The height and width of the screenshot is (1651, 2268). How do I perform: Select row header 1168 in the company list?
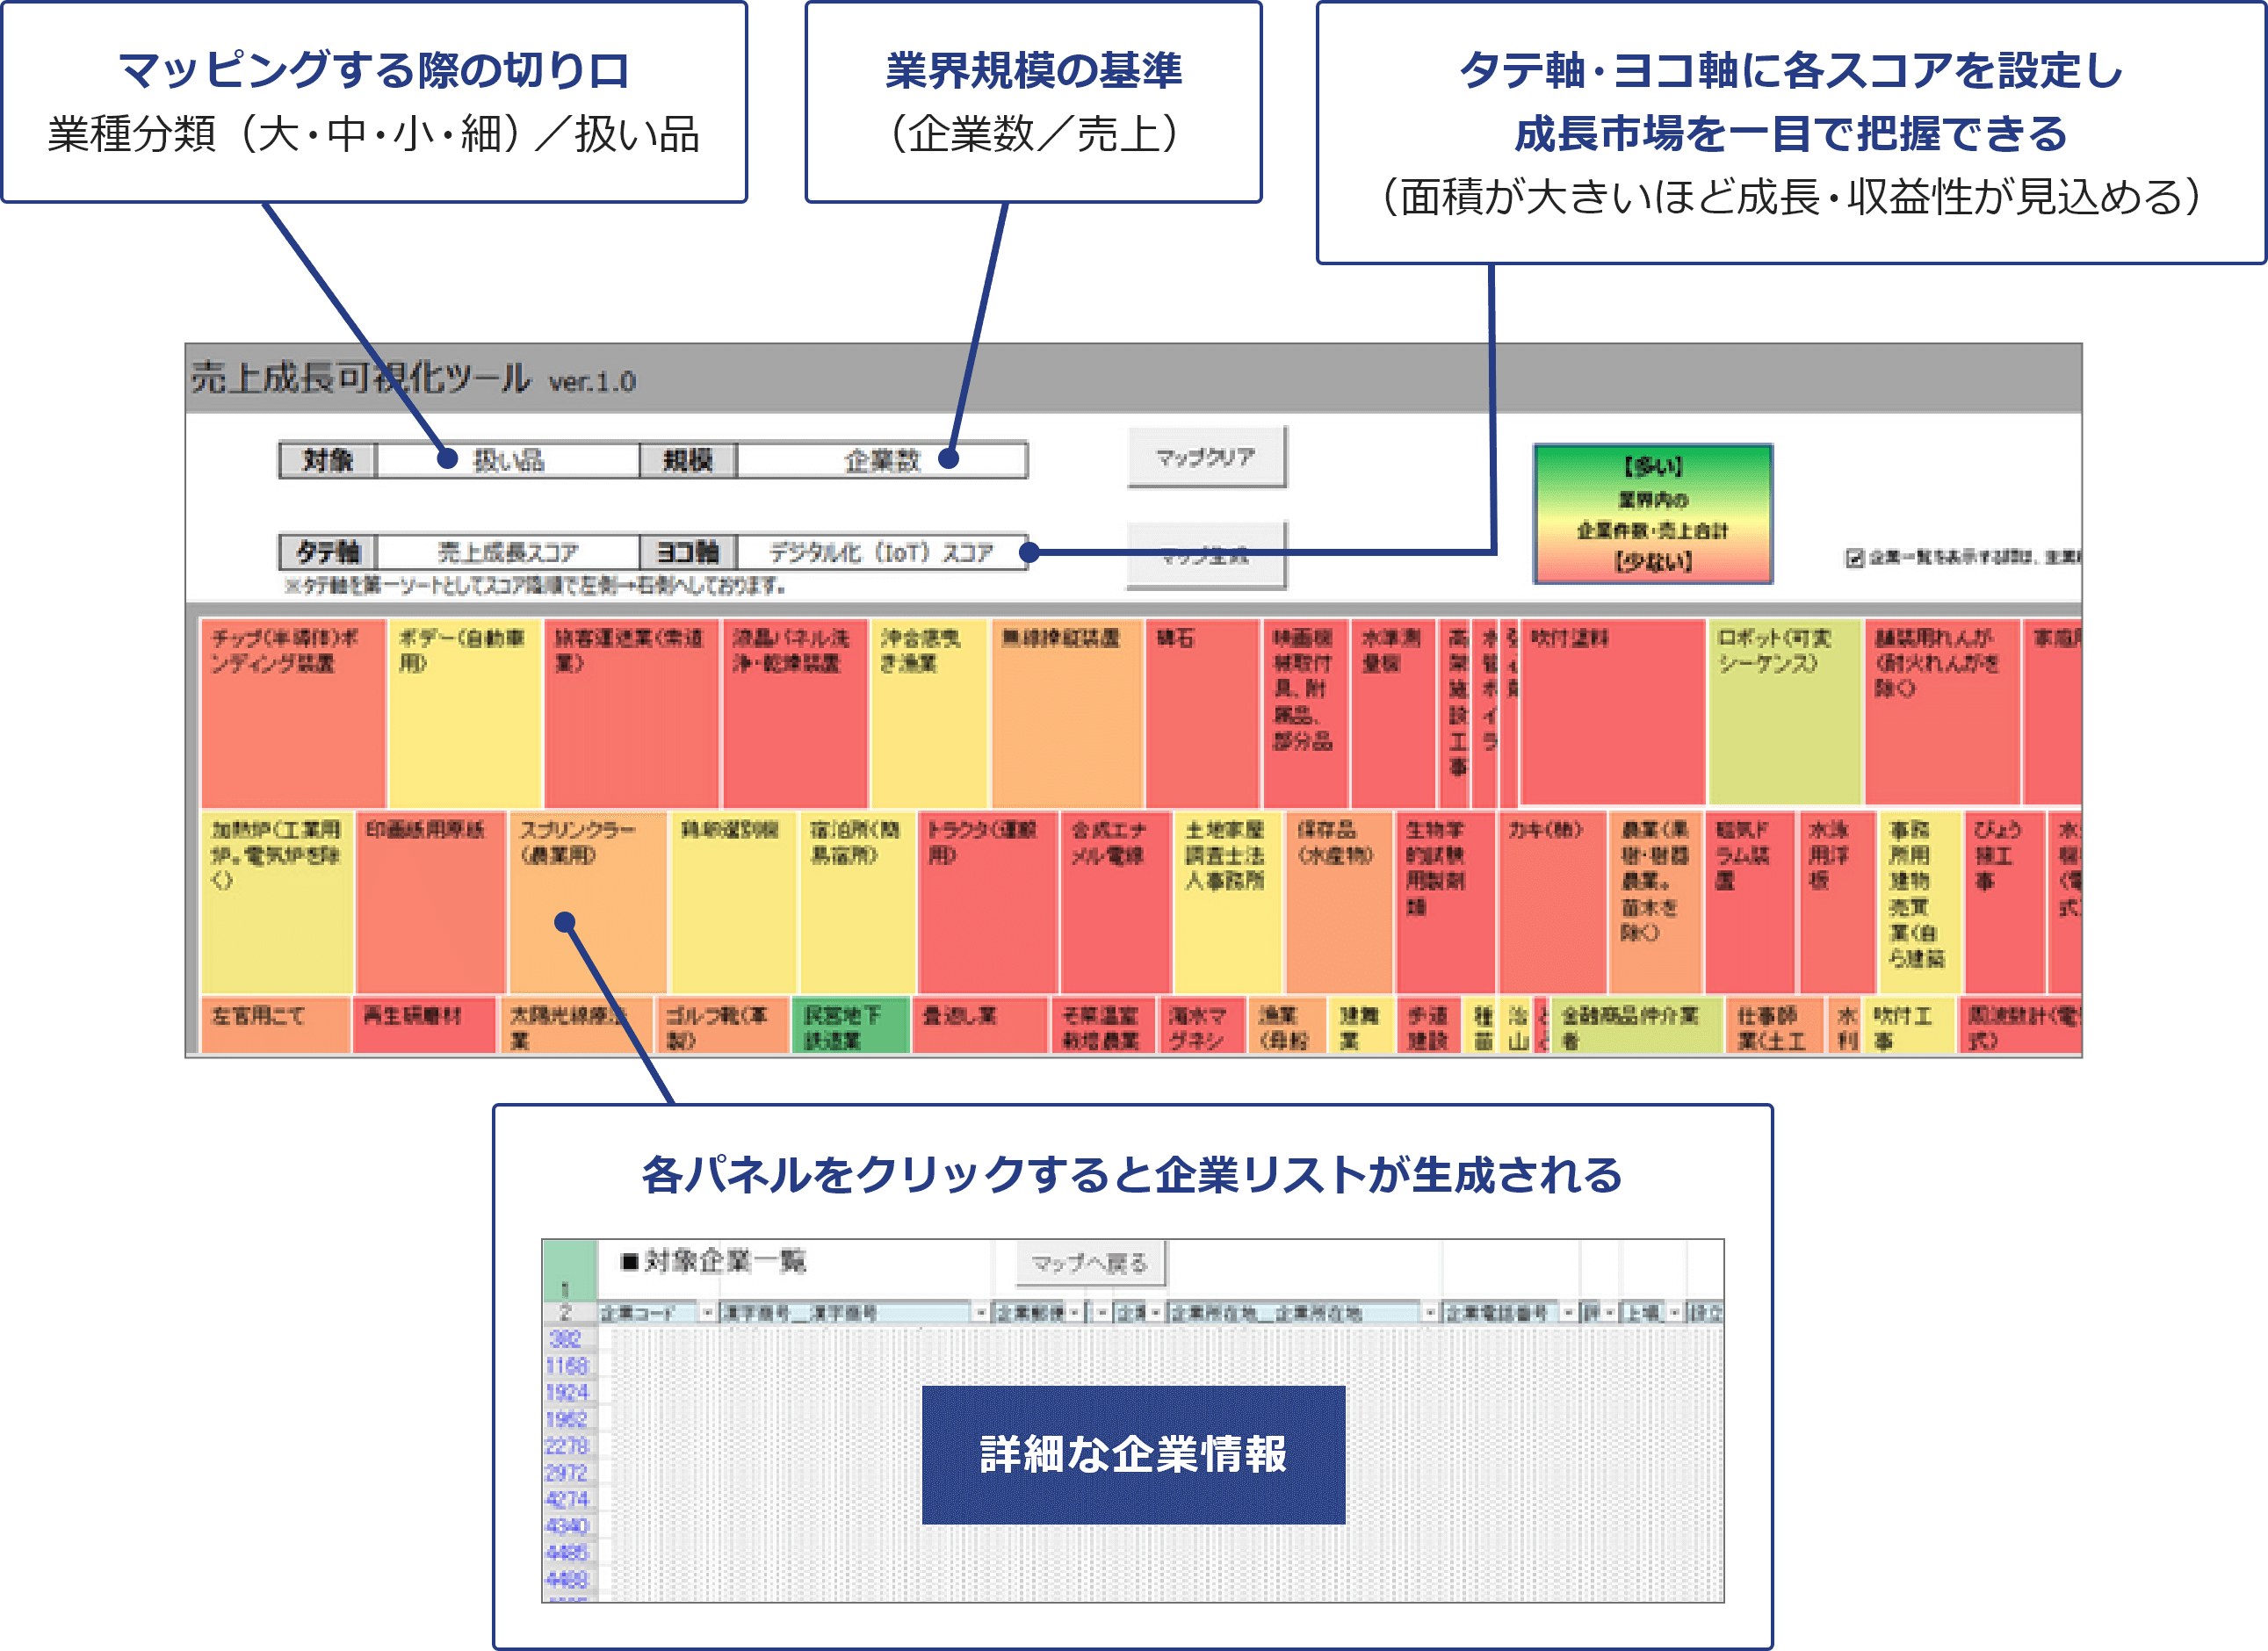click(x=567, y=1366)
